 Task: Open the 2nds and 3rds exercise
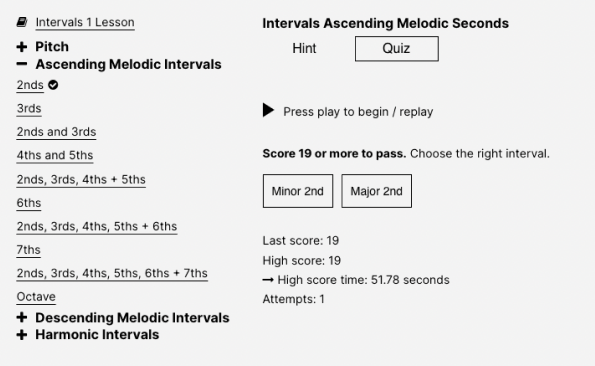pos(56,132)
